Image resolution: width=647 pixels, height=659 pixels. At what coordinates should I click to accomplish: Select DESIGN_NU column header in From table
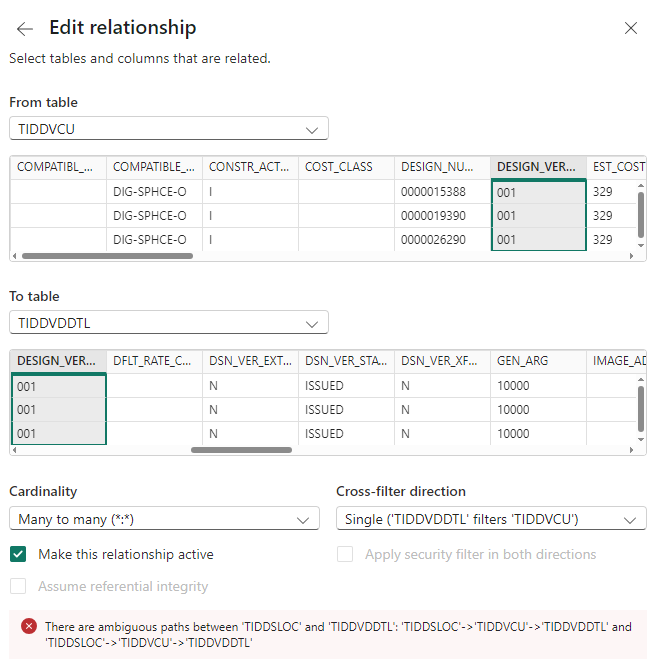[x=442, y=167]
